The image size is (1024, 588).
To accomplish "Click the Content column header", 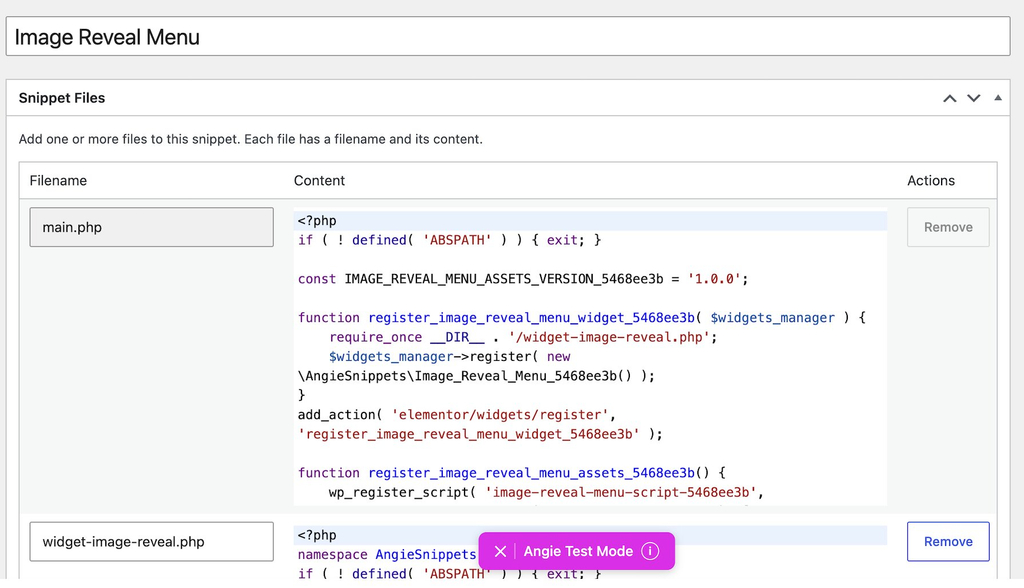I will (319, 180).
